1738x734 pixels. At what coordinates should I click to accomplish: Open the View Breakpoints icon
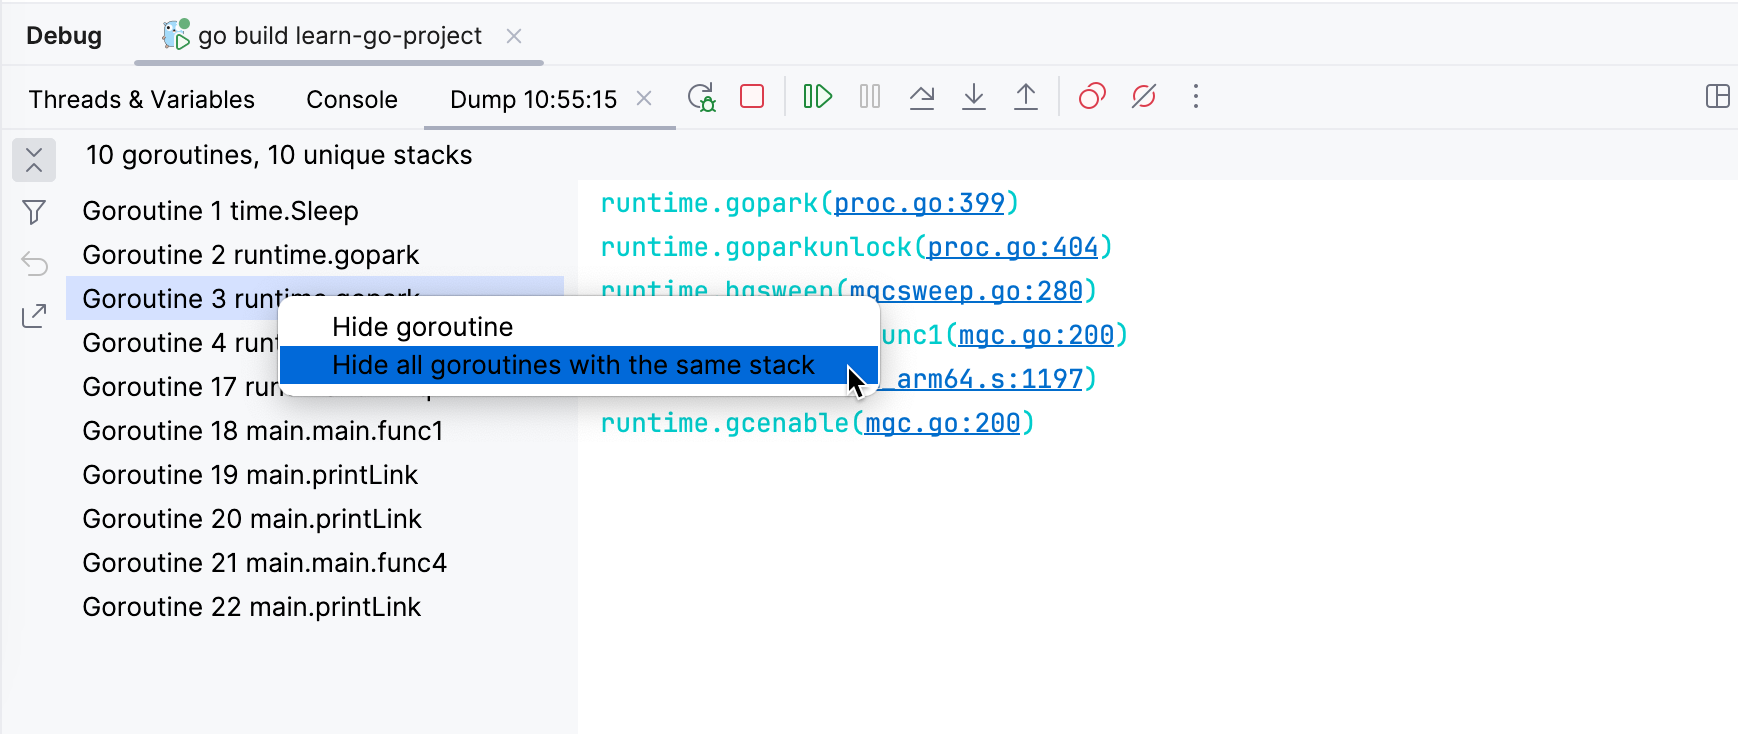[x=1092, y=96]
